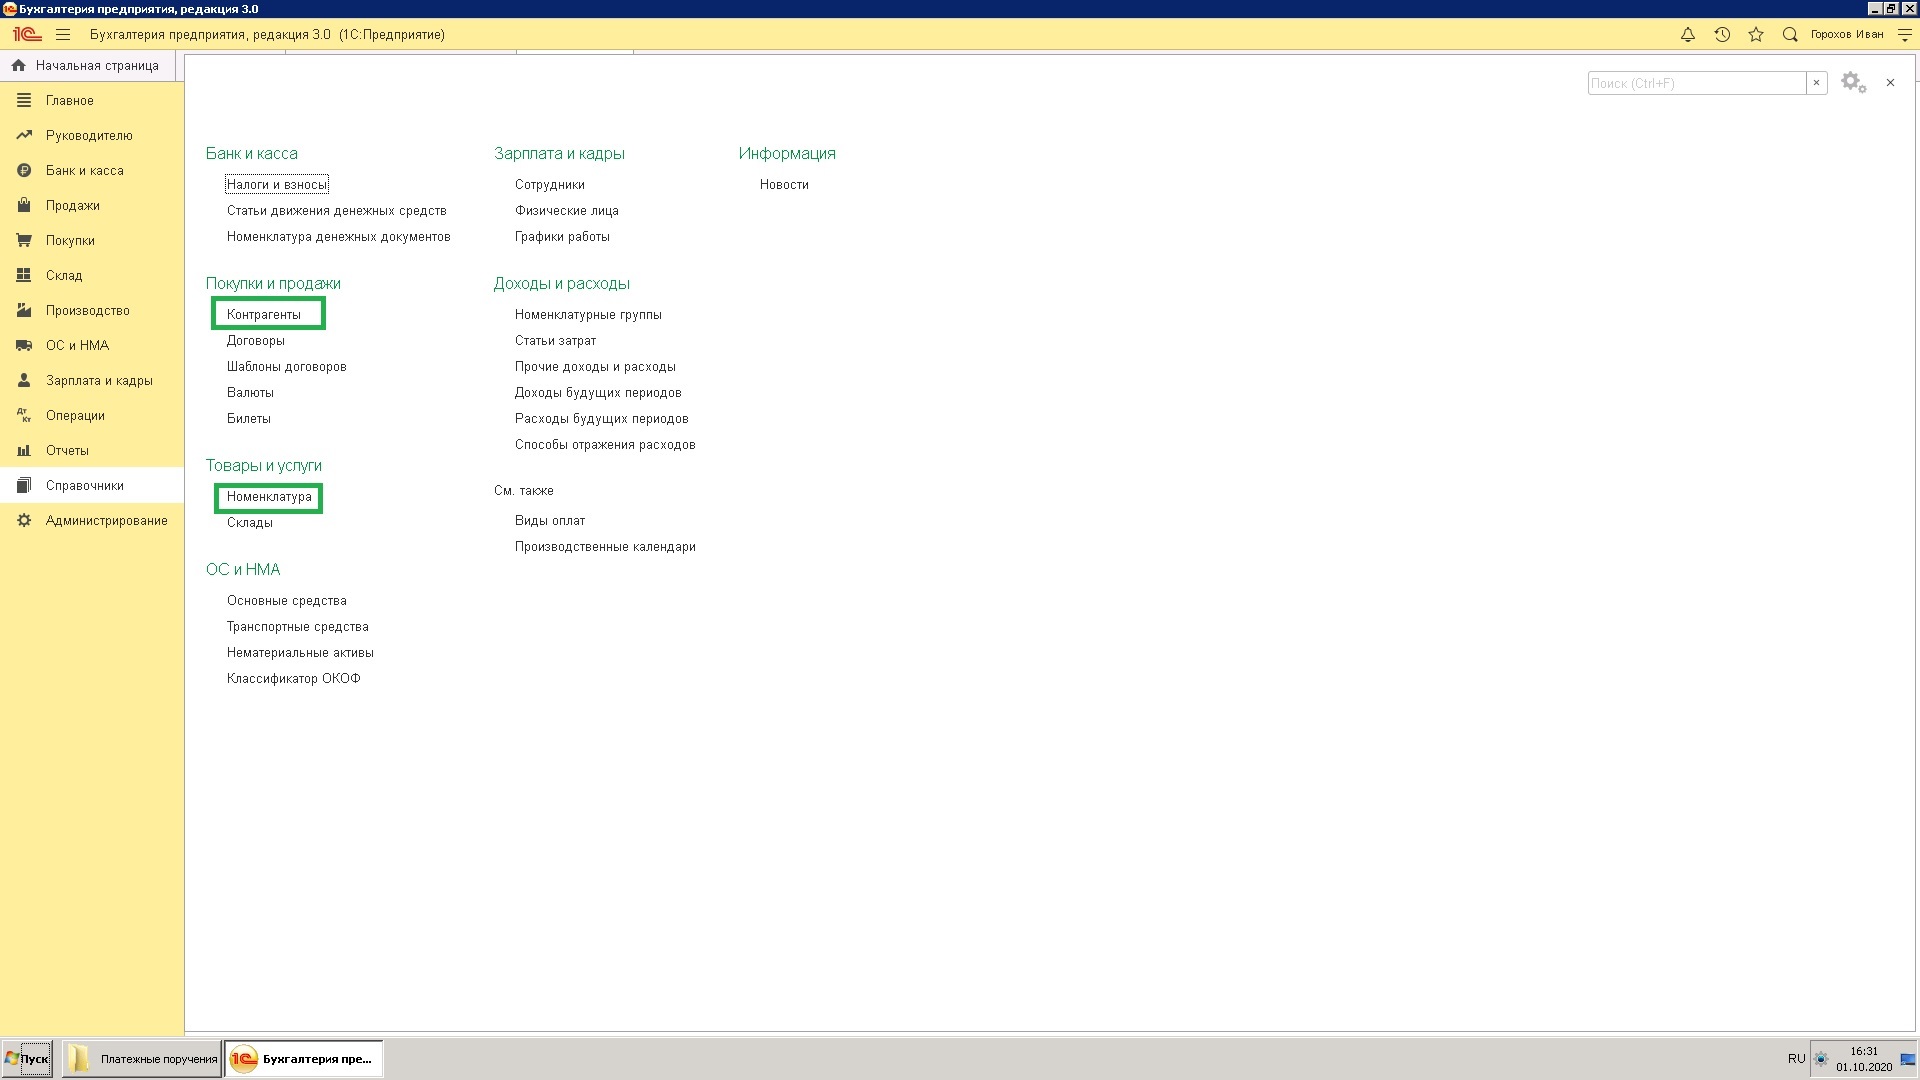This screenshot has width=1920, height=1080.
Task: Clear the search field with x button
Action: (1816, 84)
